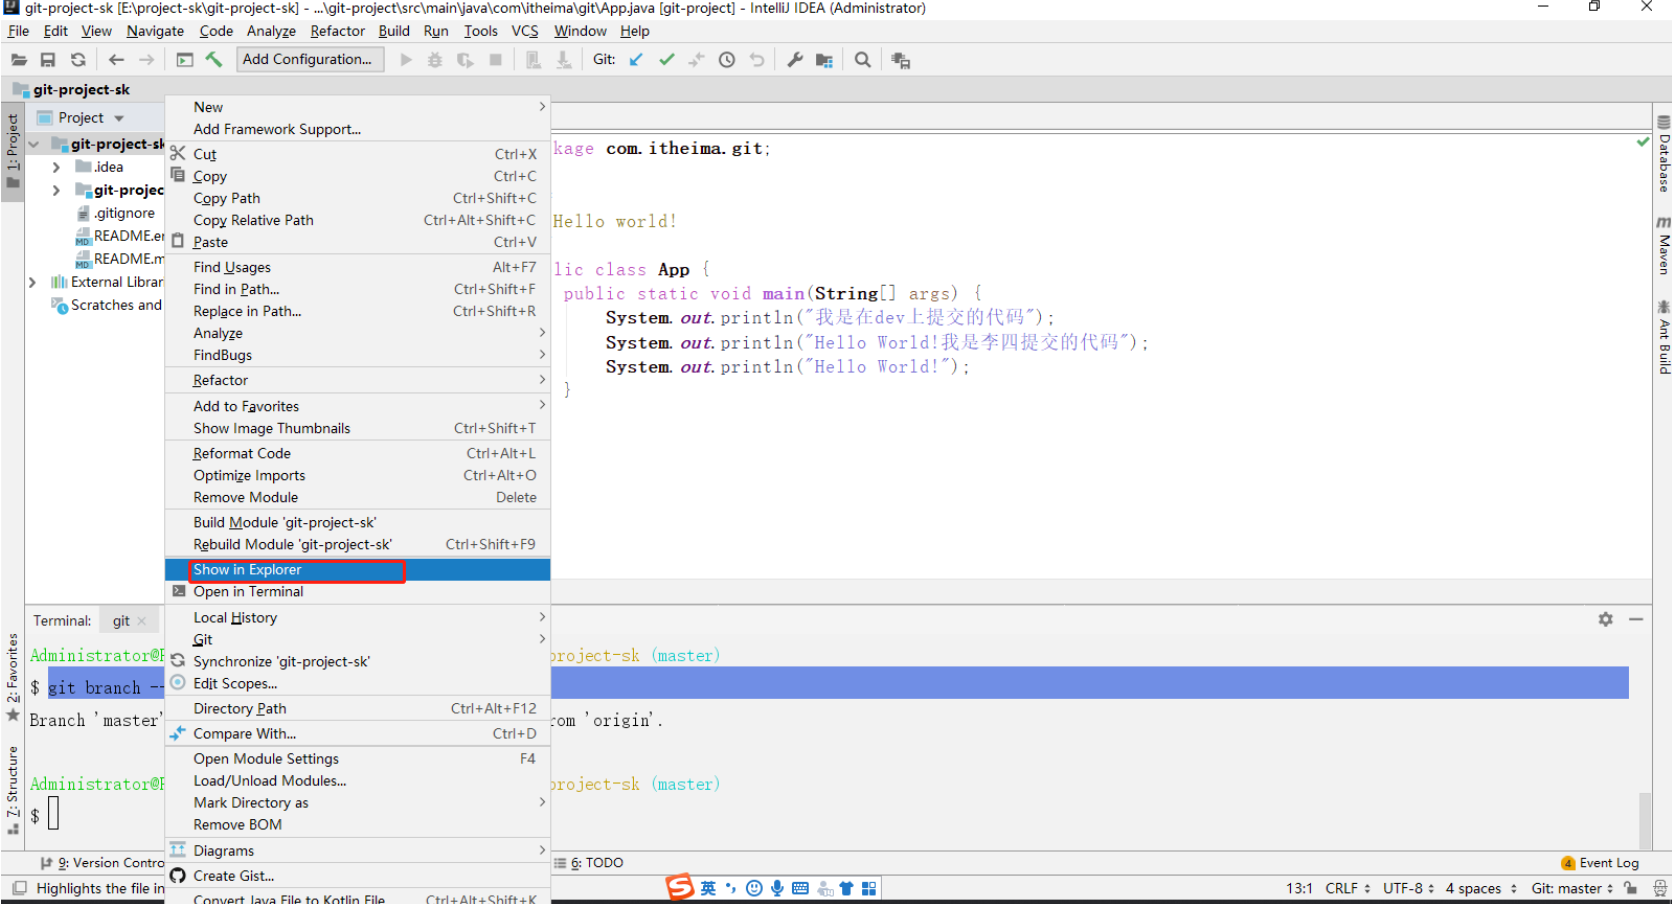The image size is (1672, 904).
Task: Click the Build Project hammer icon
Action: click(x=214, y=60)
